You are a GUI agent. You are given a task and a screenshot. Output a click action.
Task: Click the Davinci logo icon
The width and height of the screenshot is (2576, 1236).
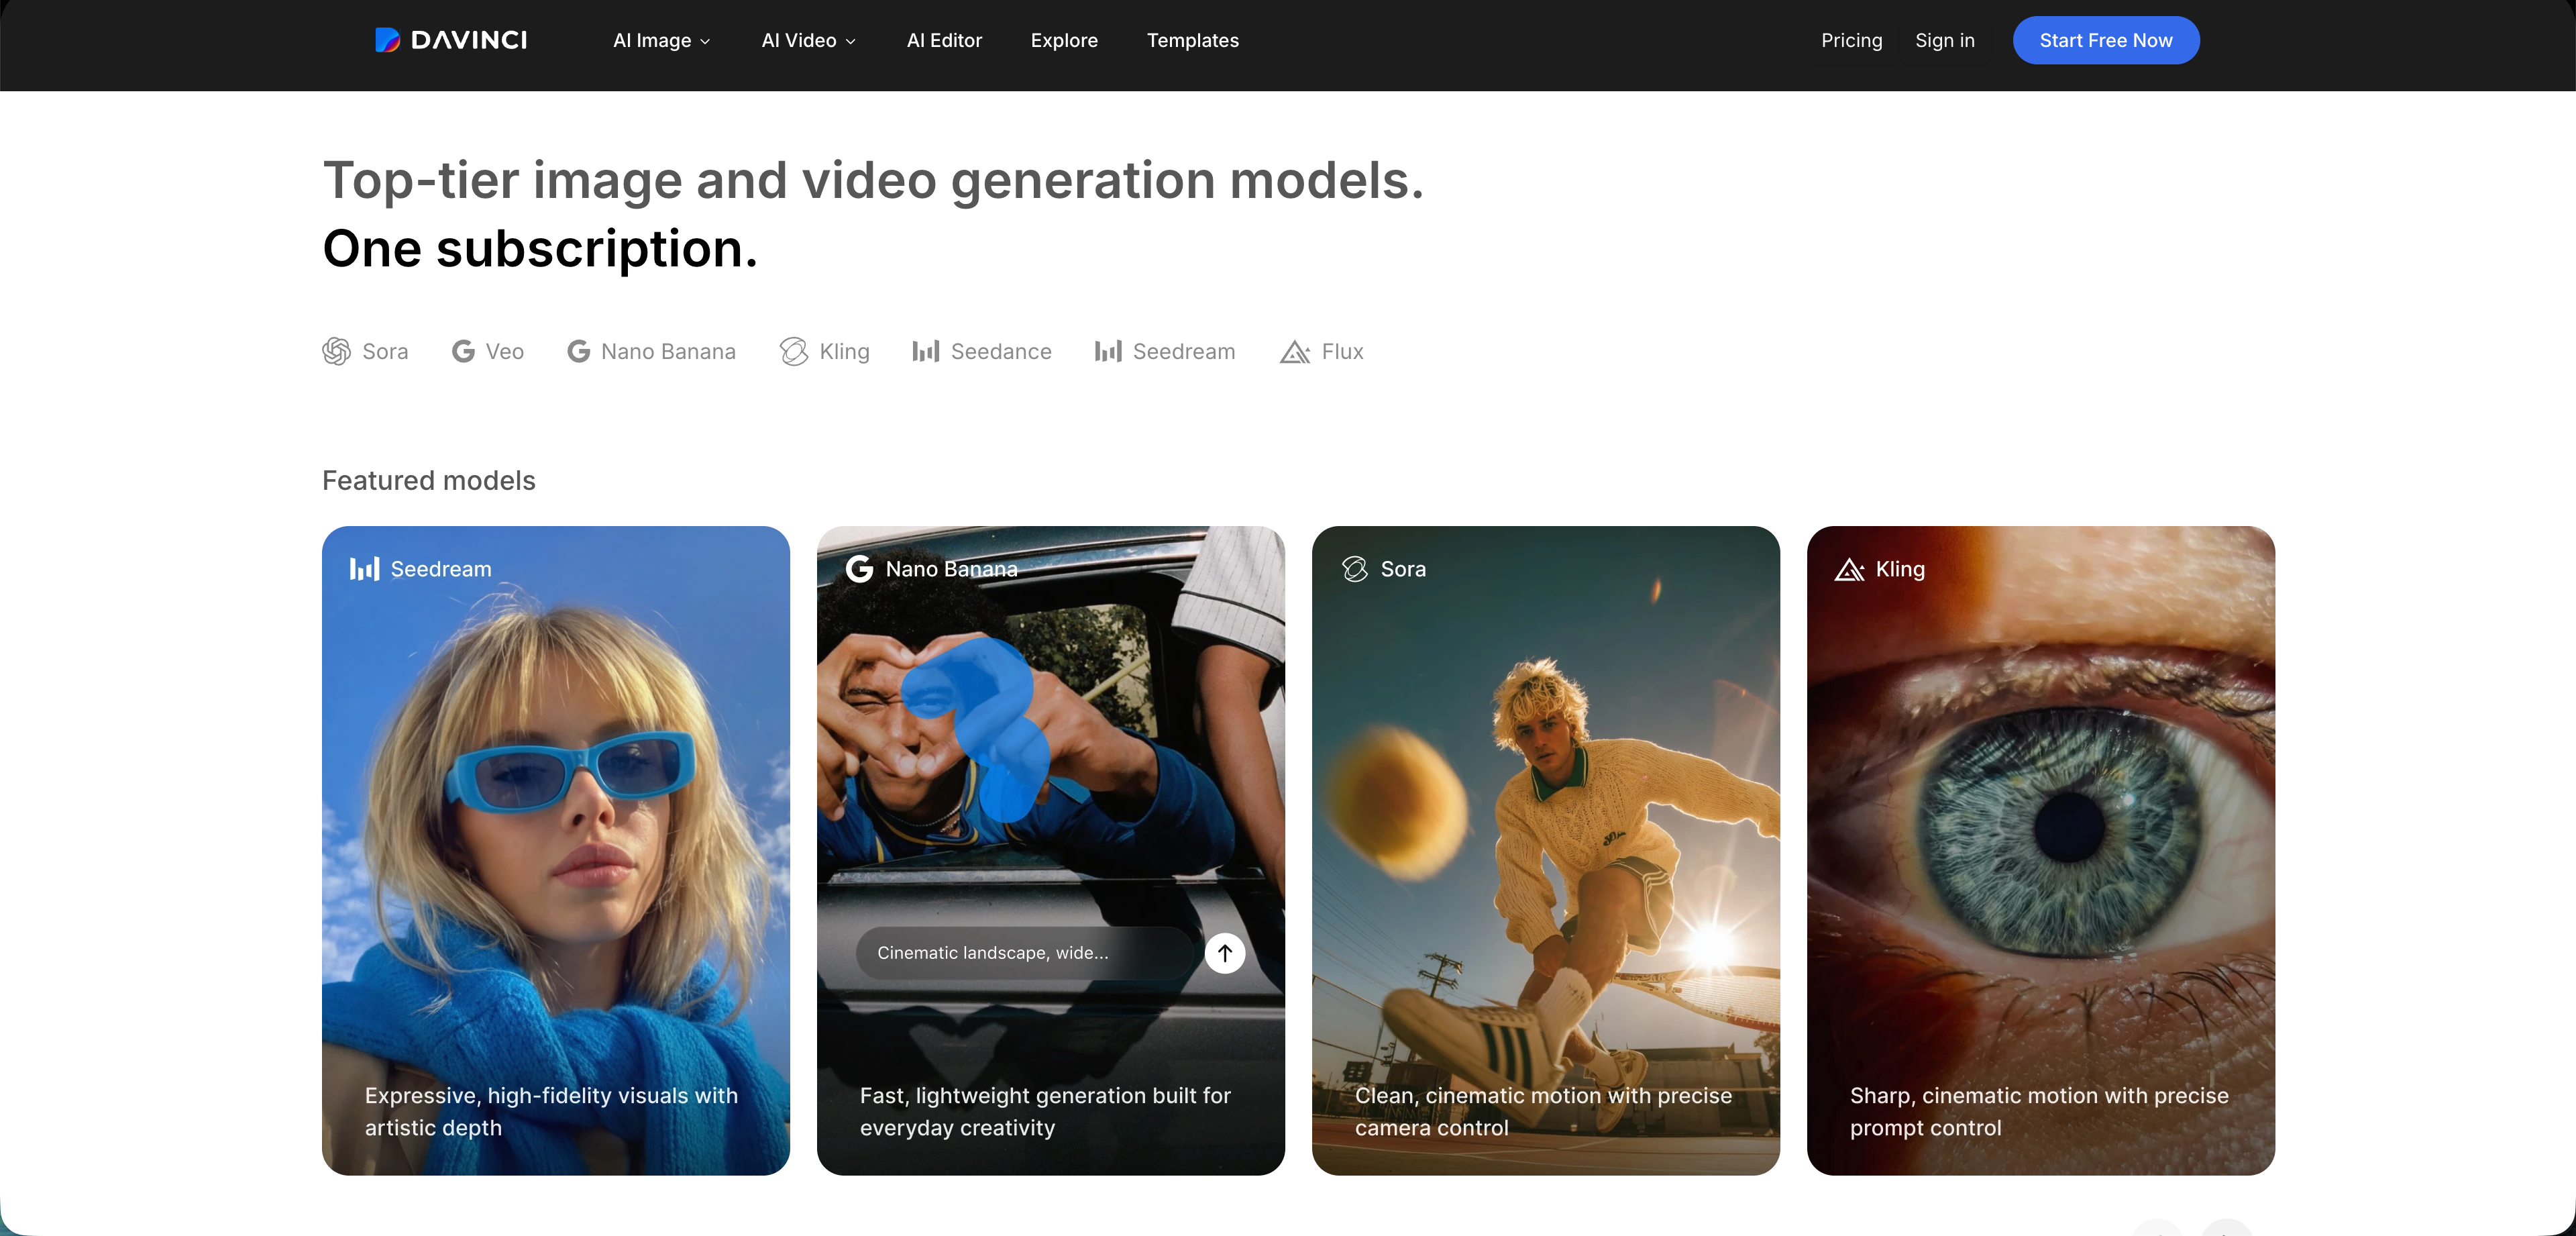(387, 40)
